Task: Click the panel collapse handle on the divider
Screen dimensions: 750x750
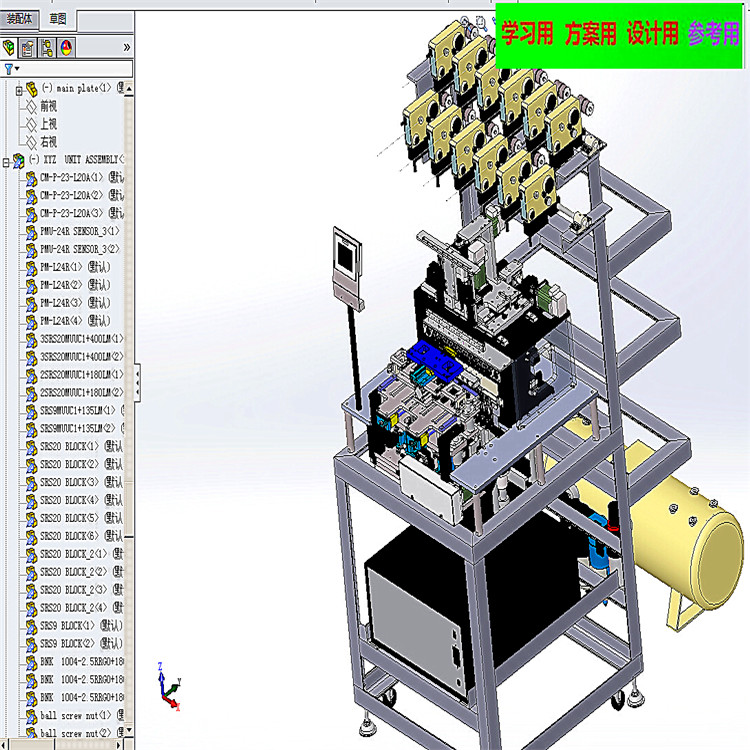Action: tap(137, 382)
